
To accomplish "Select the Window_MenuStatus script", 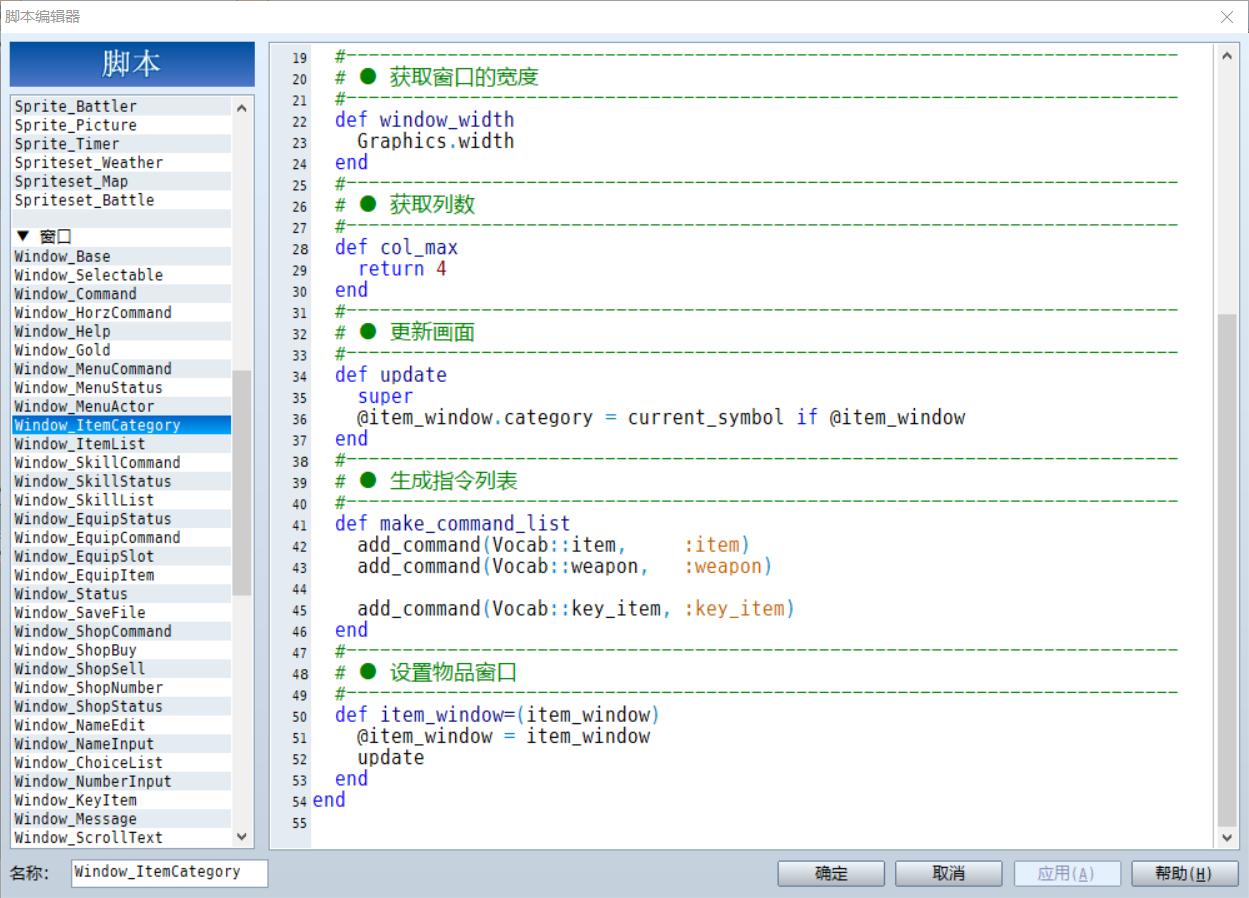I will pyautogui.click(x=122, y=387).
